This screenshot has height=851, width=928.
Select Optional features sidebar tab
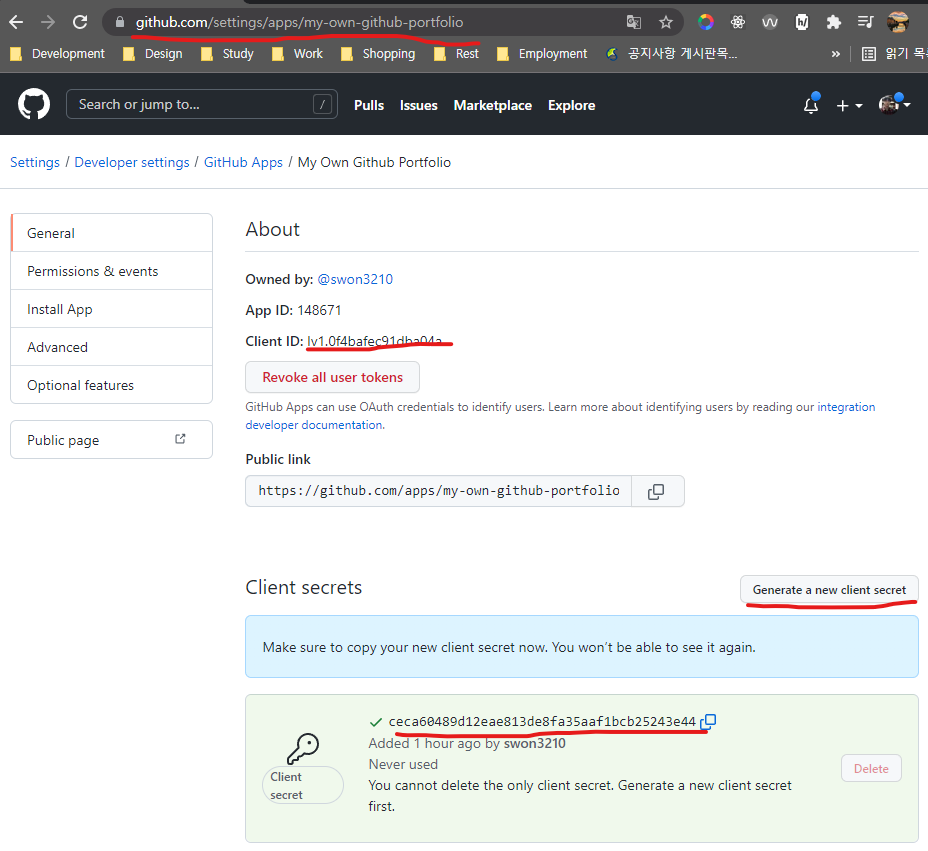pyautogui.click(x=111, y=385)
